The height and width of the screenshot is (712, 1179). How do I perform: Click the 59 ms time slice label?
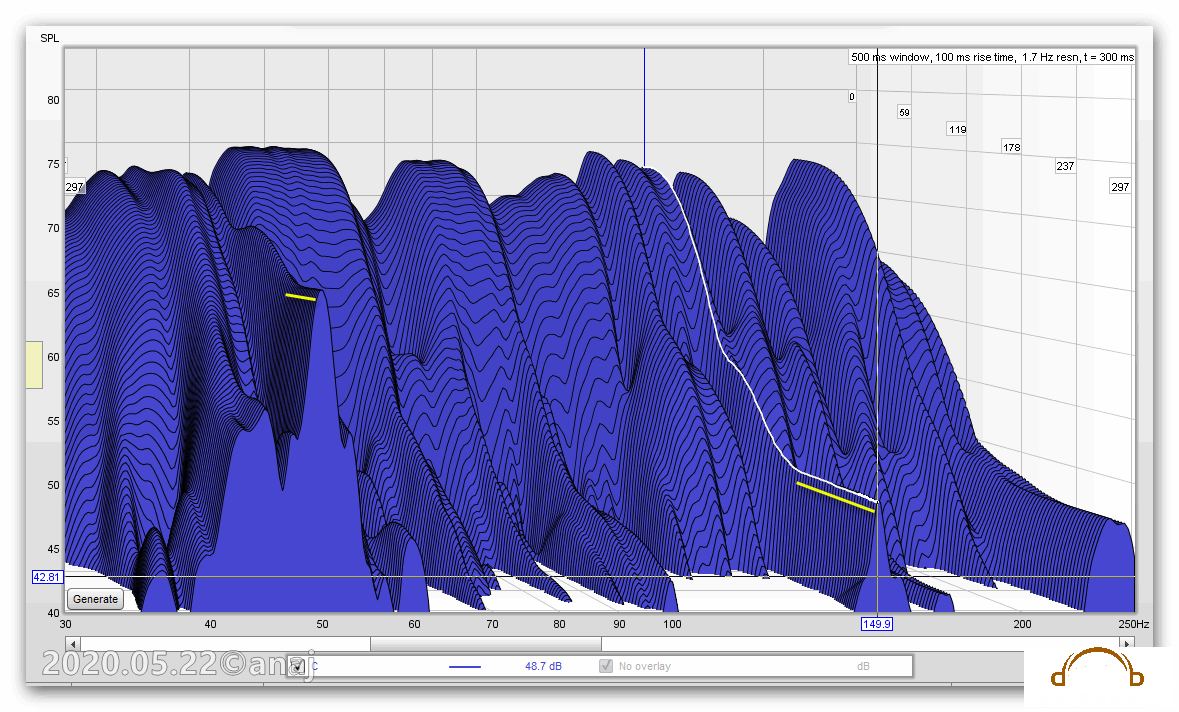(x=904, y=113)
